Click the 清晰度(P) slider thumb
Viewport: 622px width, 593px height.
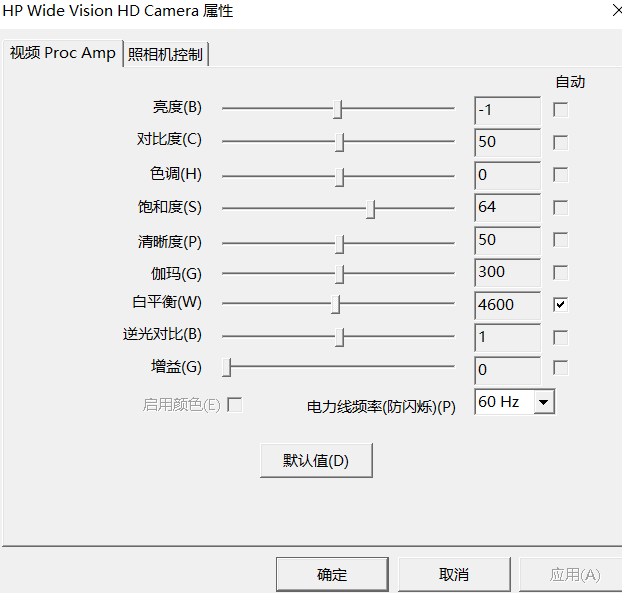[x=339, y=244]
